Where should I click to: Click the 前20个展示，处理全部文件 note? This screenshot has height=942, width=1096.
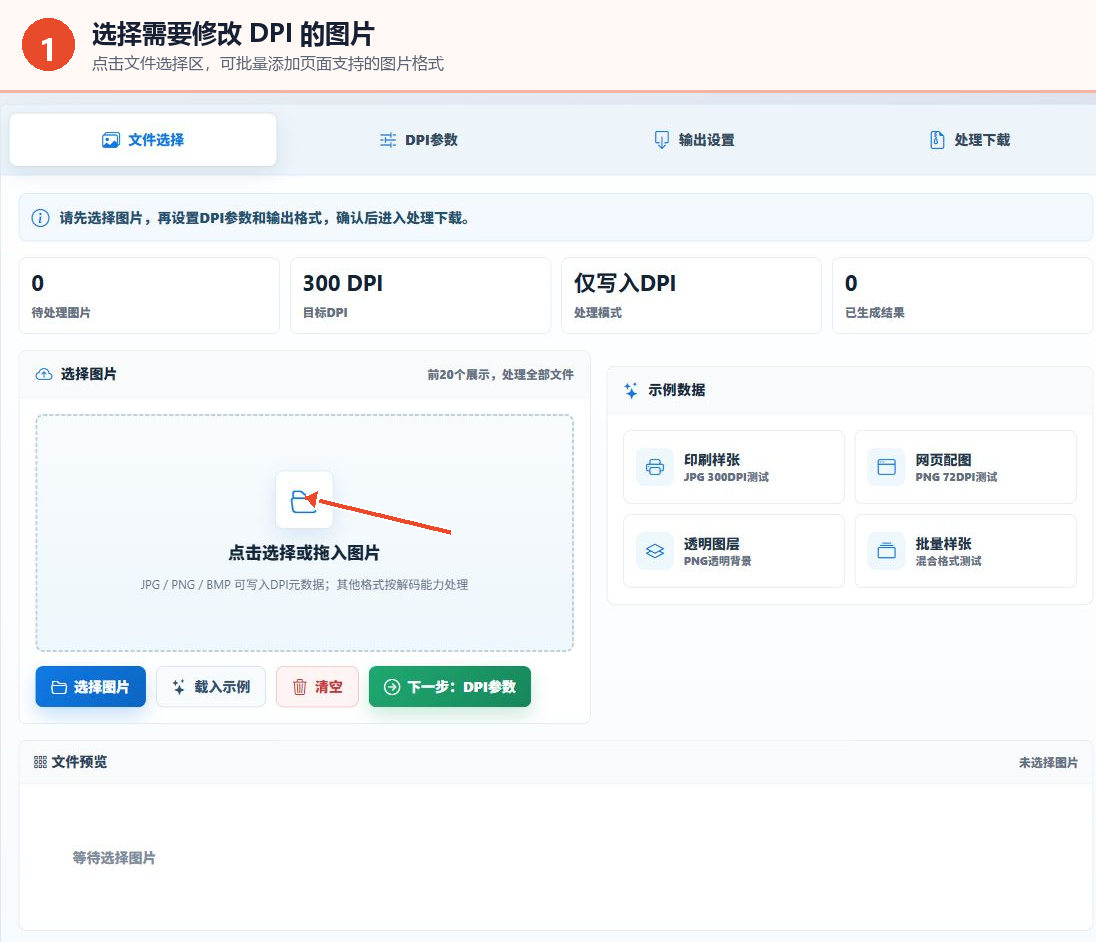click(x=500, y=375)
